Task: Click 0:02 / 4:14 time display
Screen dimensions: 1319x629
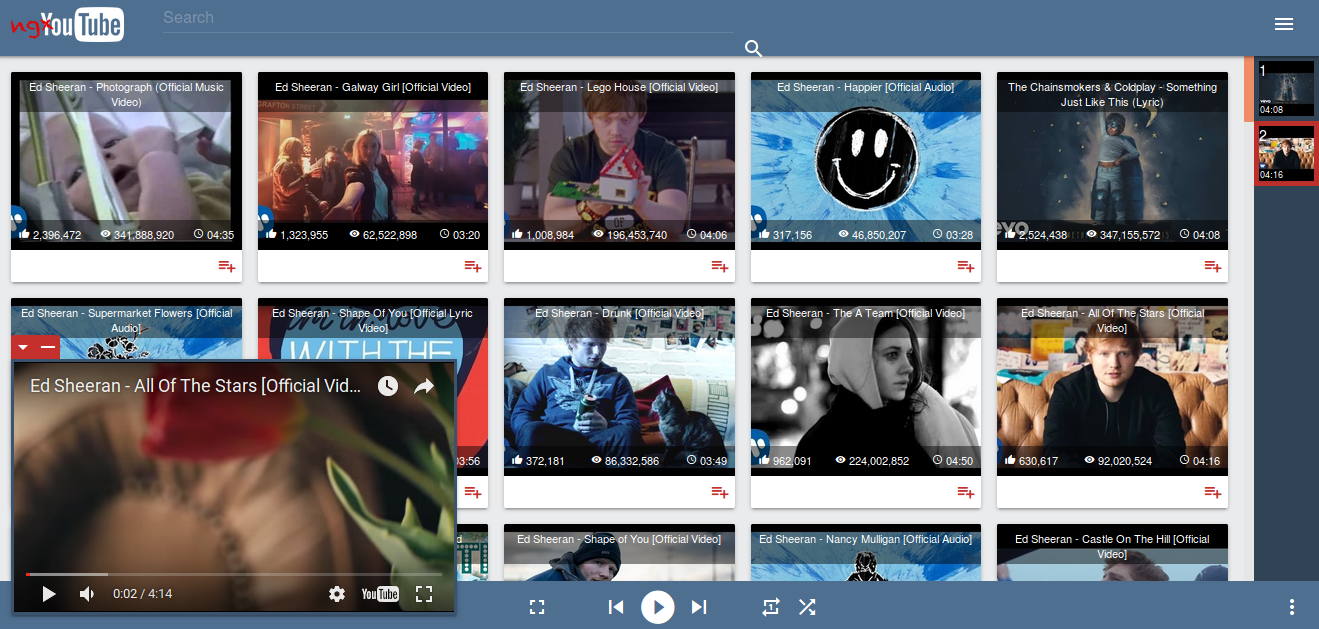Action: [x=143, y=594]
